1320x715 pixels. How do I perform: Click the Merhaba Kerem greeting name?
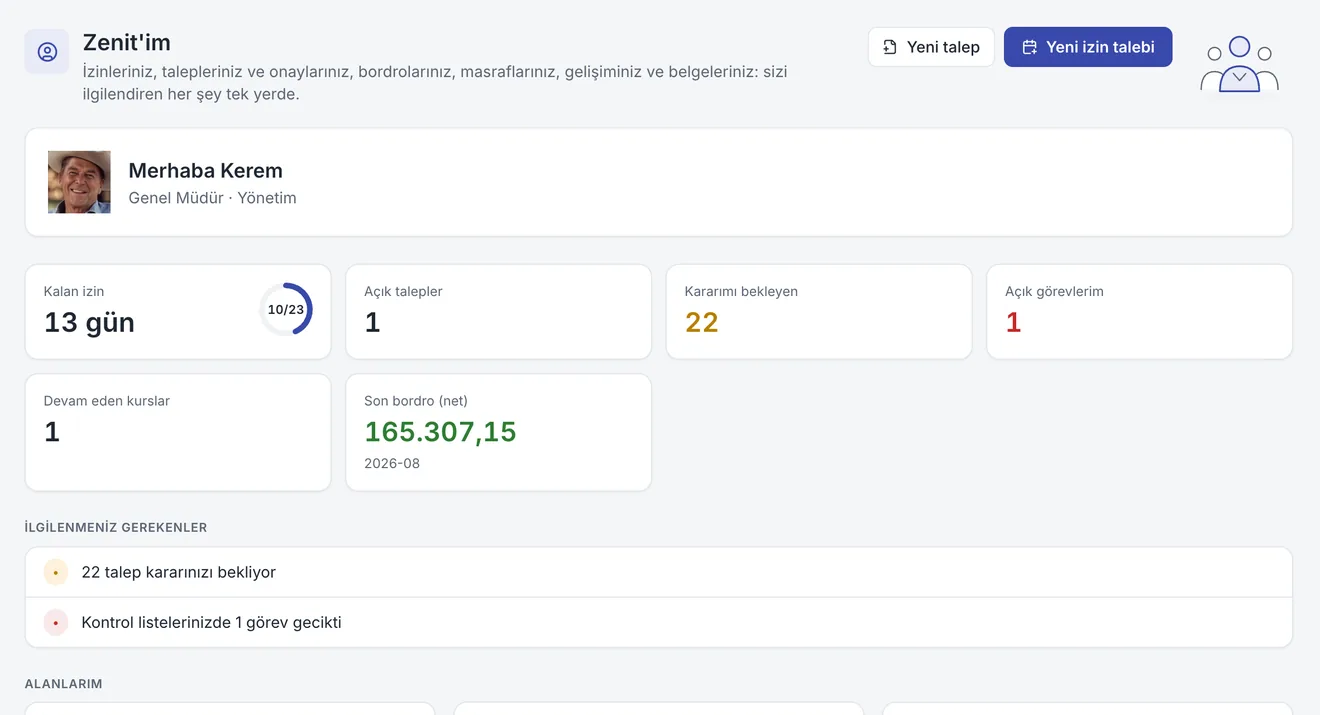click(x=206, y=171)
